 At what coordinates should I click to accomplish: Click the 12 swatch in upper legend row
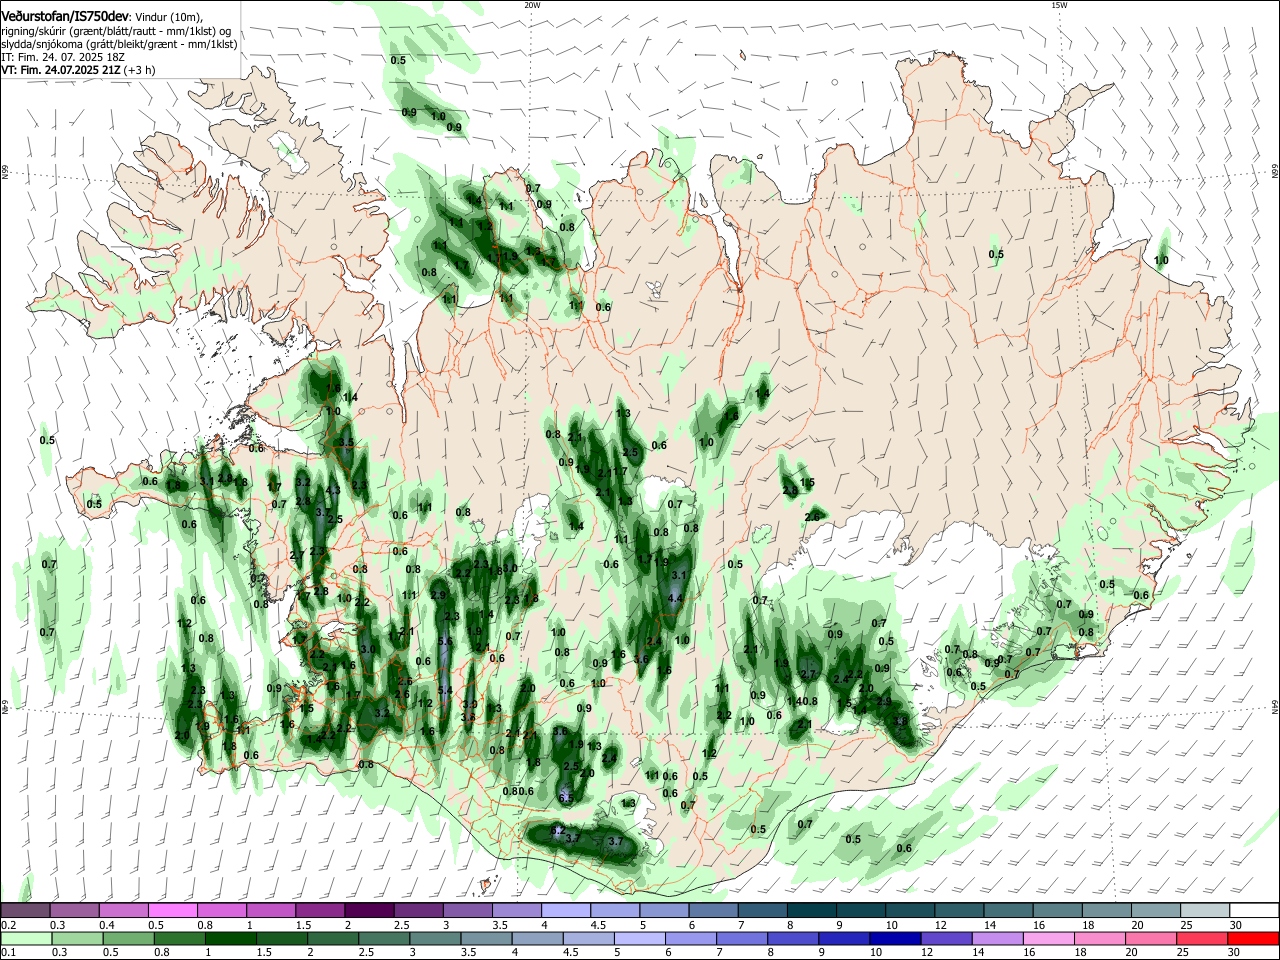pyautogui.click(x=957, y=910)
